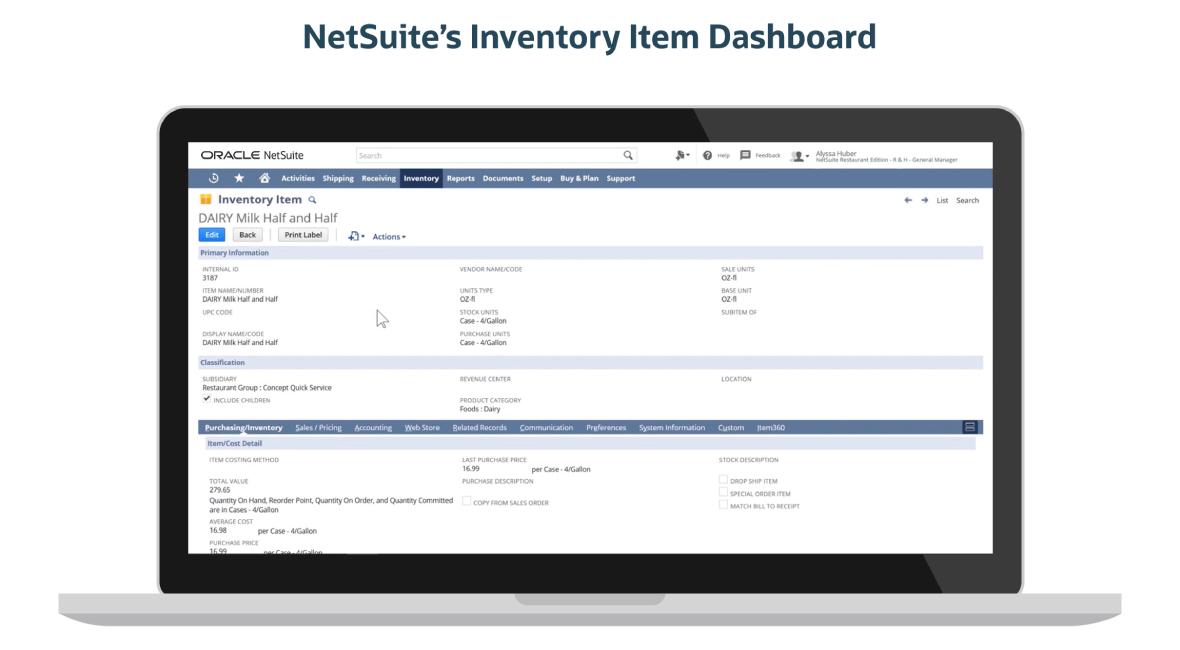Open the Setup menu
This screenshot has width=1180, height=650.
tap(542, 178)
